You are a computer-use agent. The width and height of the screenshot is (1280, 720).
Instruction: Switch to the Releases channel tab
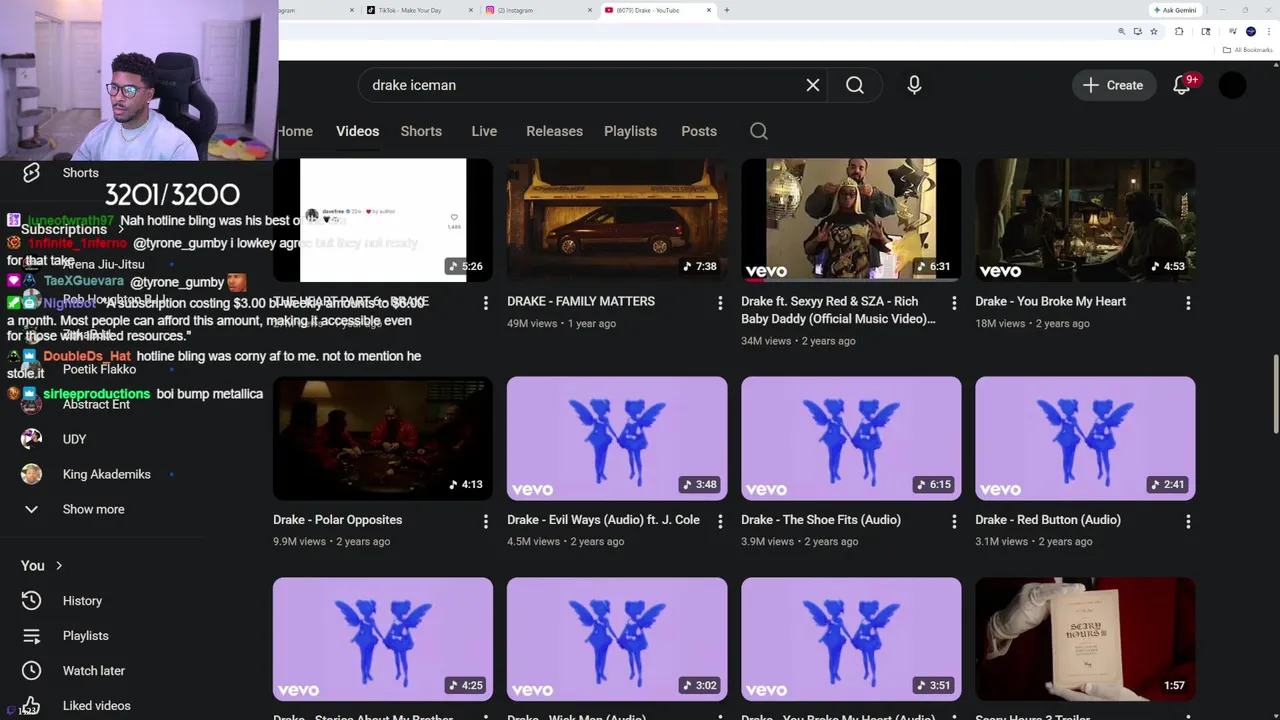pyautogui.click(x=554, y=131)
